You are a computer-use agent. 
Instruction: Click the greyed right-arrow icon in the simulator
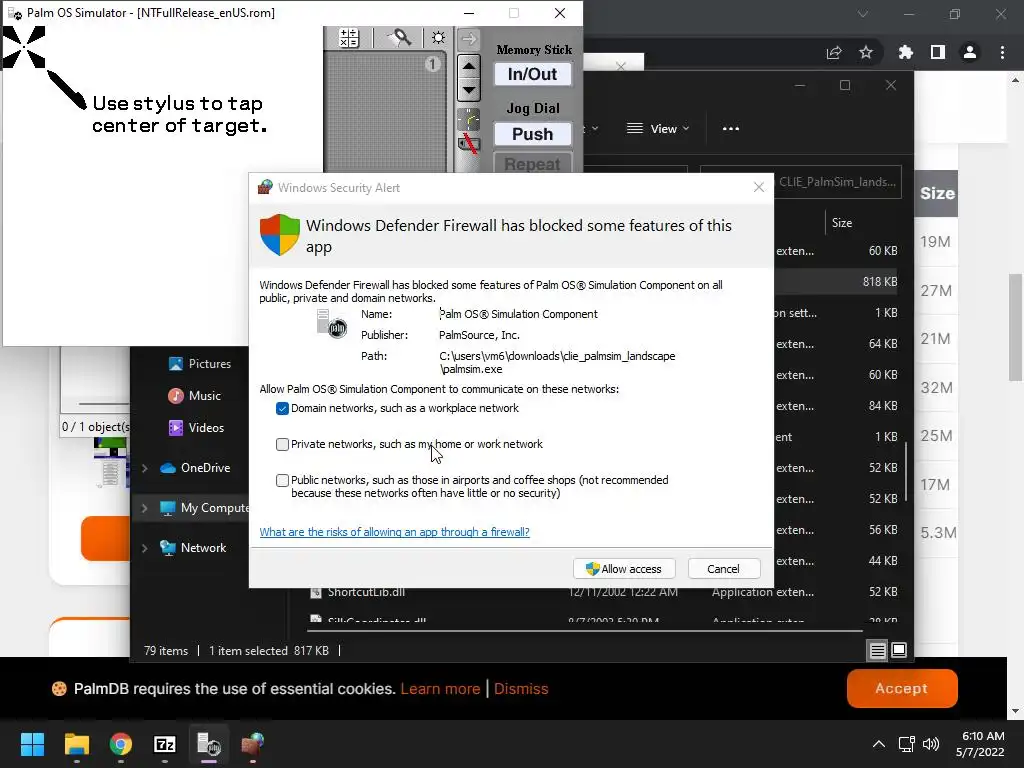point(469,39)
